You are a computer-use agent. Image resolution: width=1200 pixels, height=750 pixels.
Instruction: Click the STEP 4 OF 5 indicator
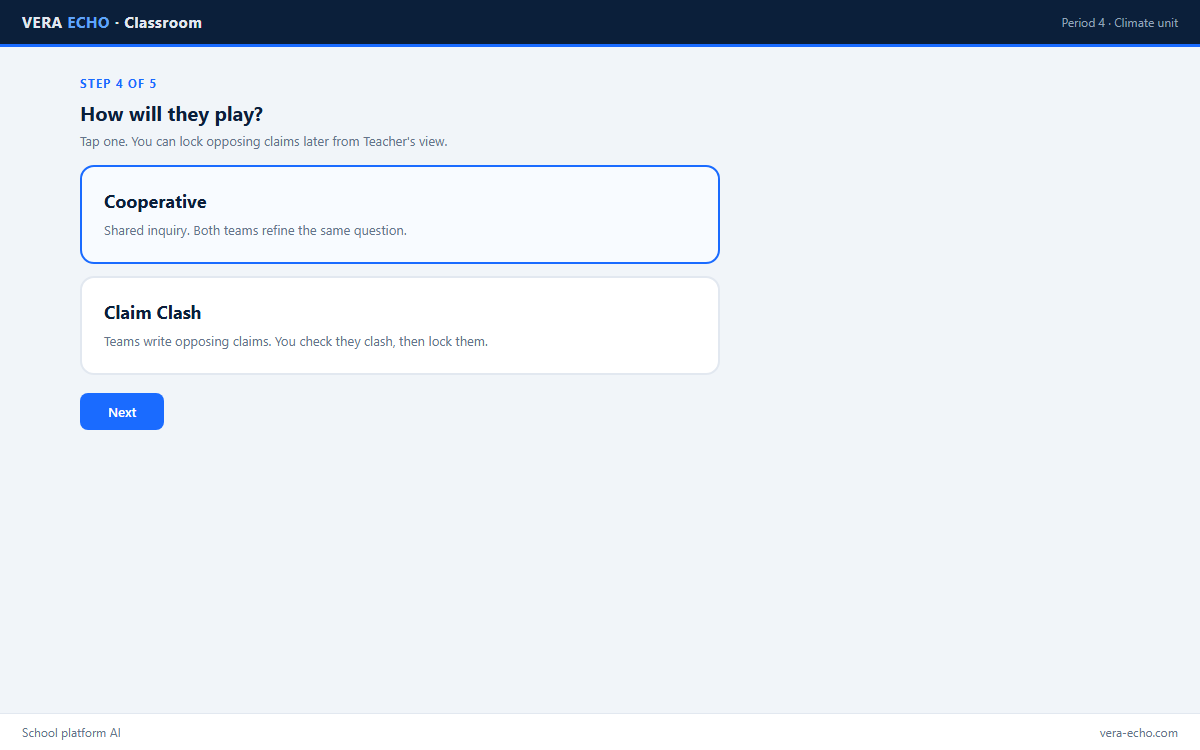tap(118, 84)
